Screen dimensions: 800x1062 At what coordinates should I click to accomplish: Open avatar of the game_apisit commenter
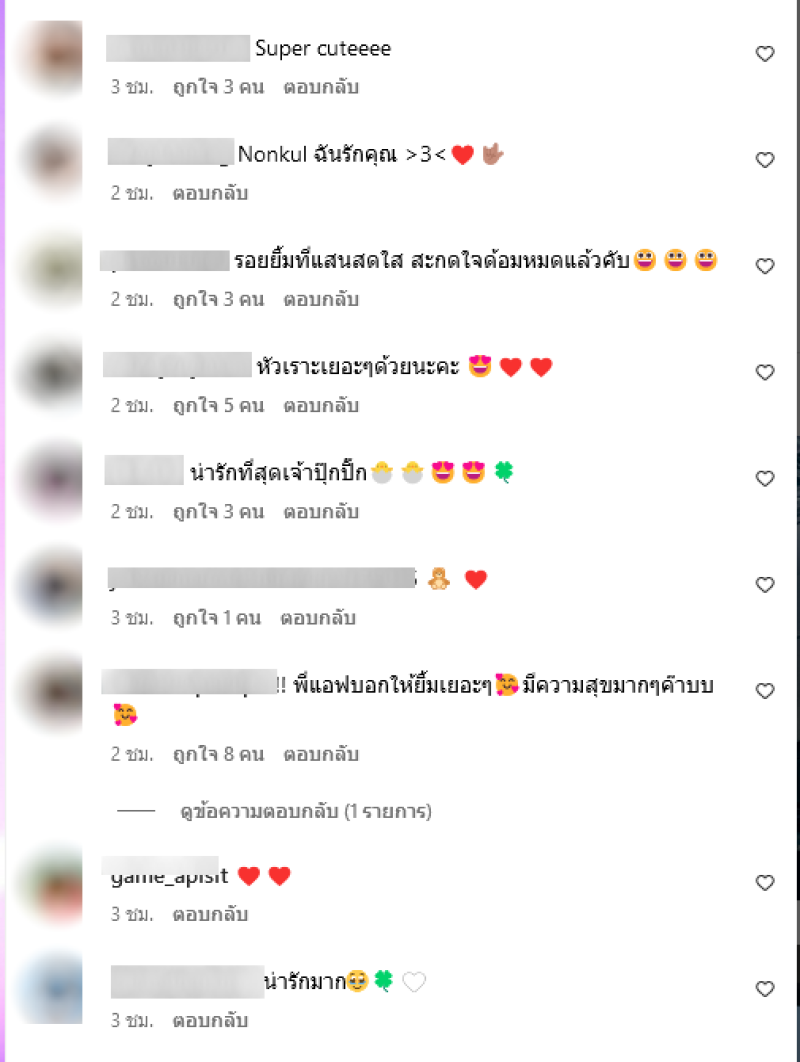coord(53,887)
